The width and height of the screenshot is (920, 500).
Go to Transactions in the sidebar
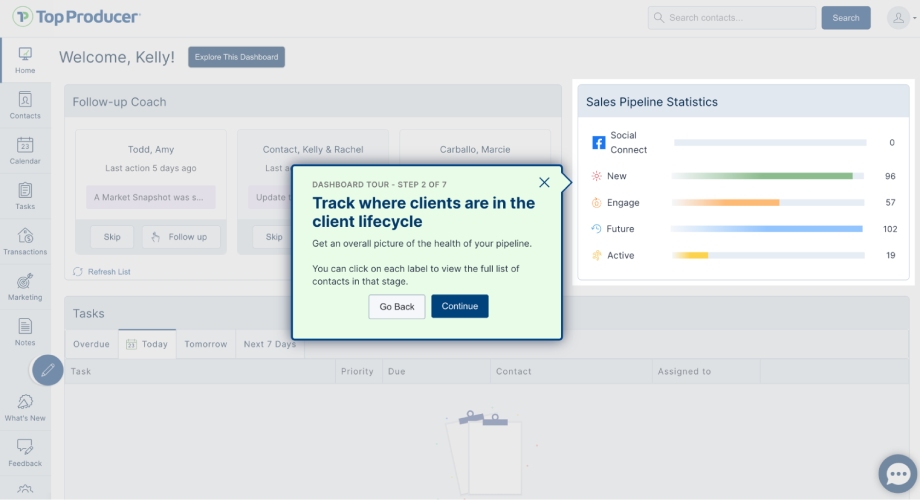point(25,241)
